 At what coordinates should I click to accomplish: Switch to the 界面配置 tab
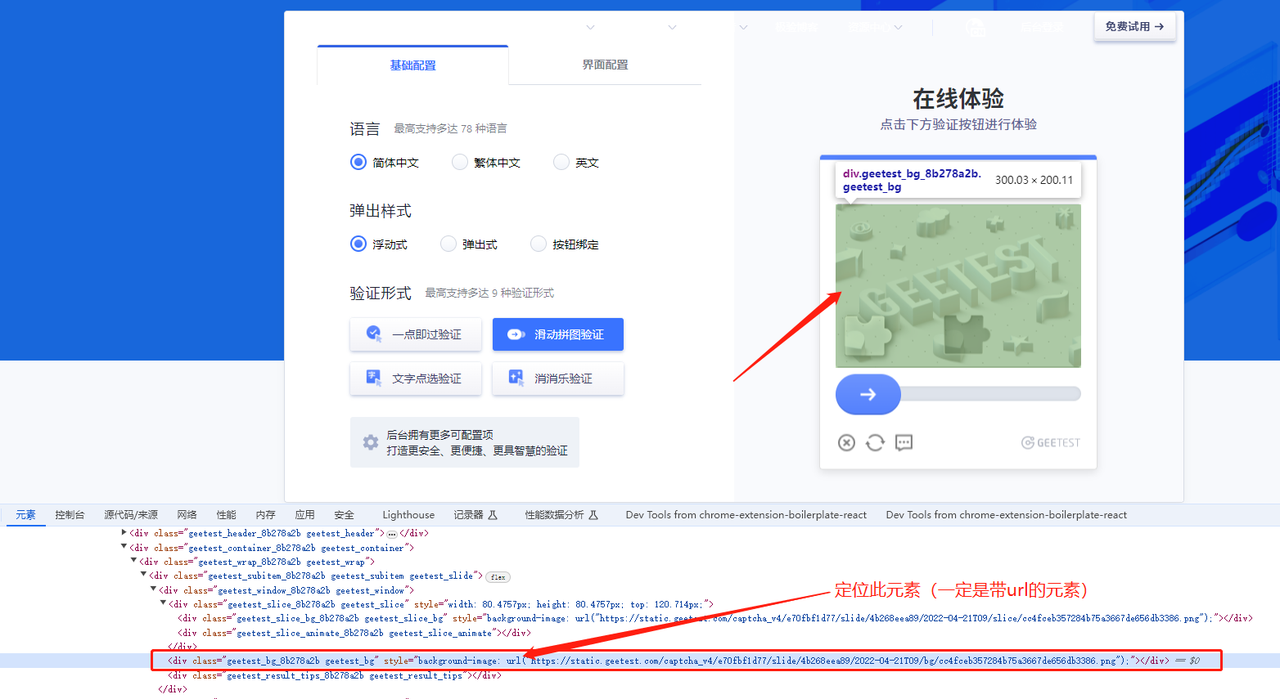point(605,65)
